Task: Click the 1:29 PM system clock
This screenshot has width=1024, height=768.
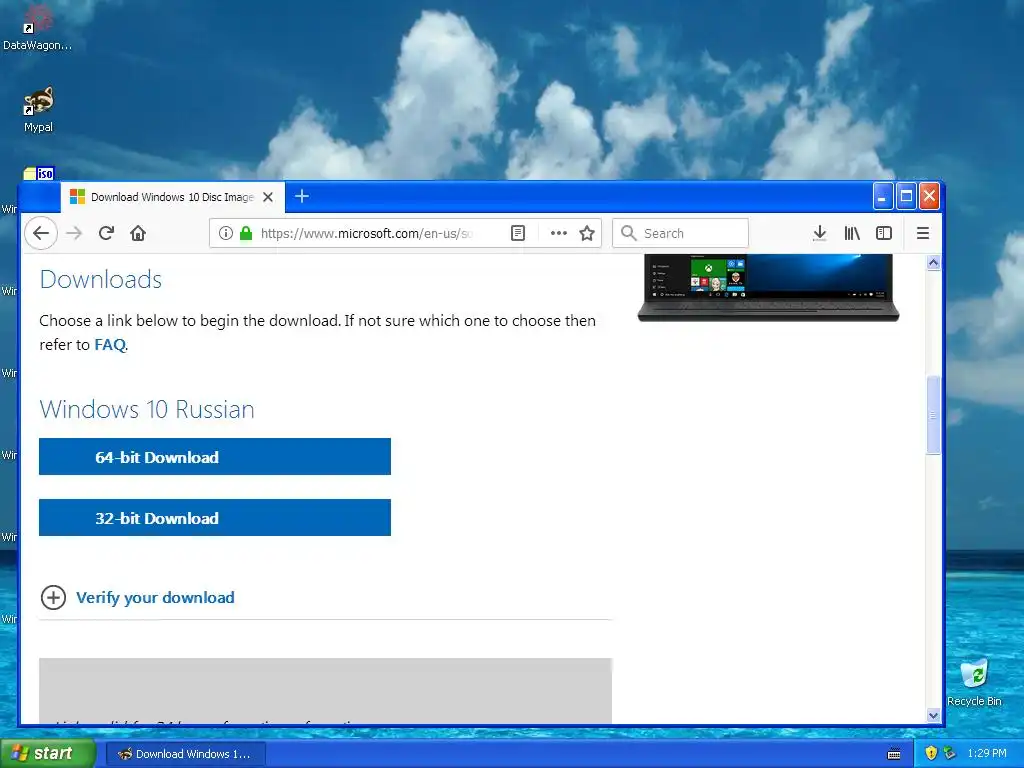Action: coord(987,753)
